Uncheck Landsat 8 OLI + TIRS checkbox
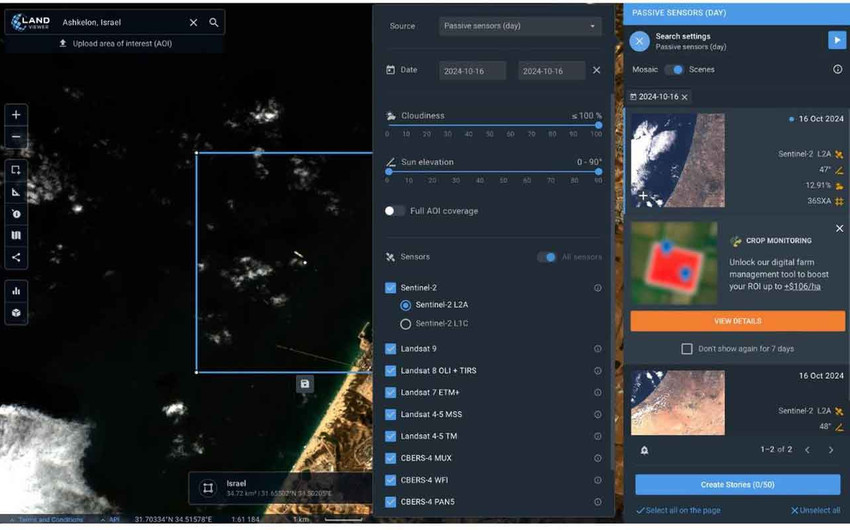This screenshot has width=850, height=530. [x=390, y=371]
